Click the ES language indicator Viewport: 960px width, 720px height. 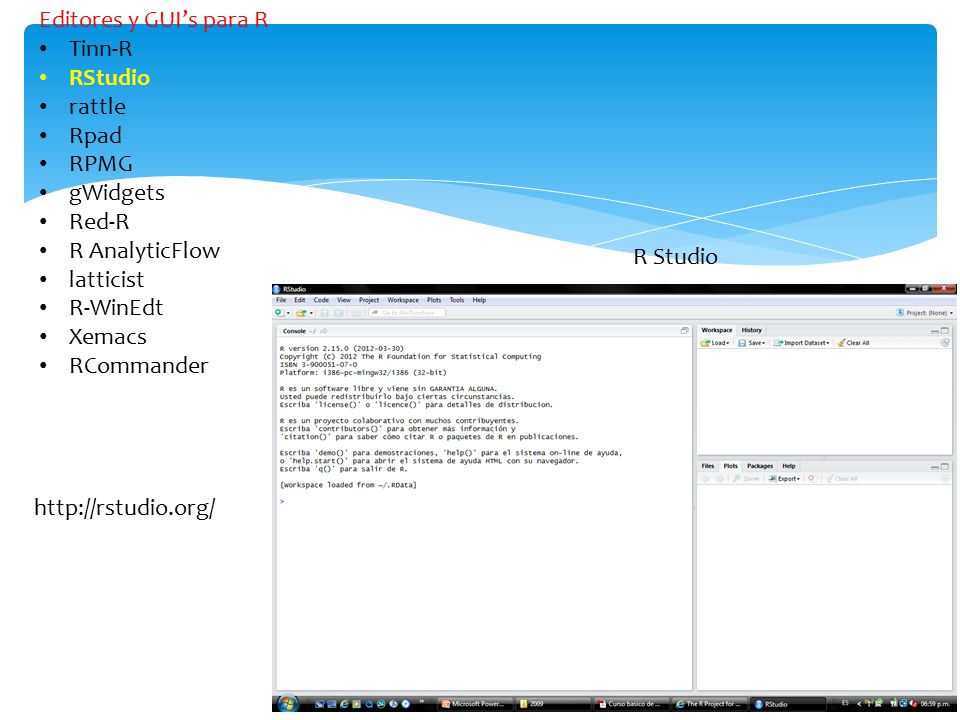[846, 703]
